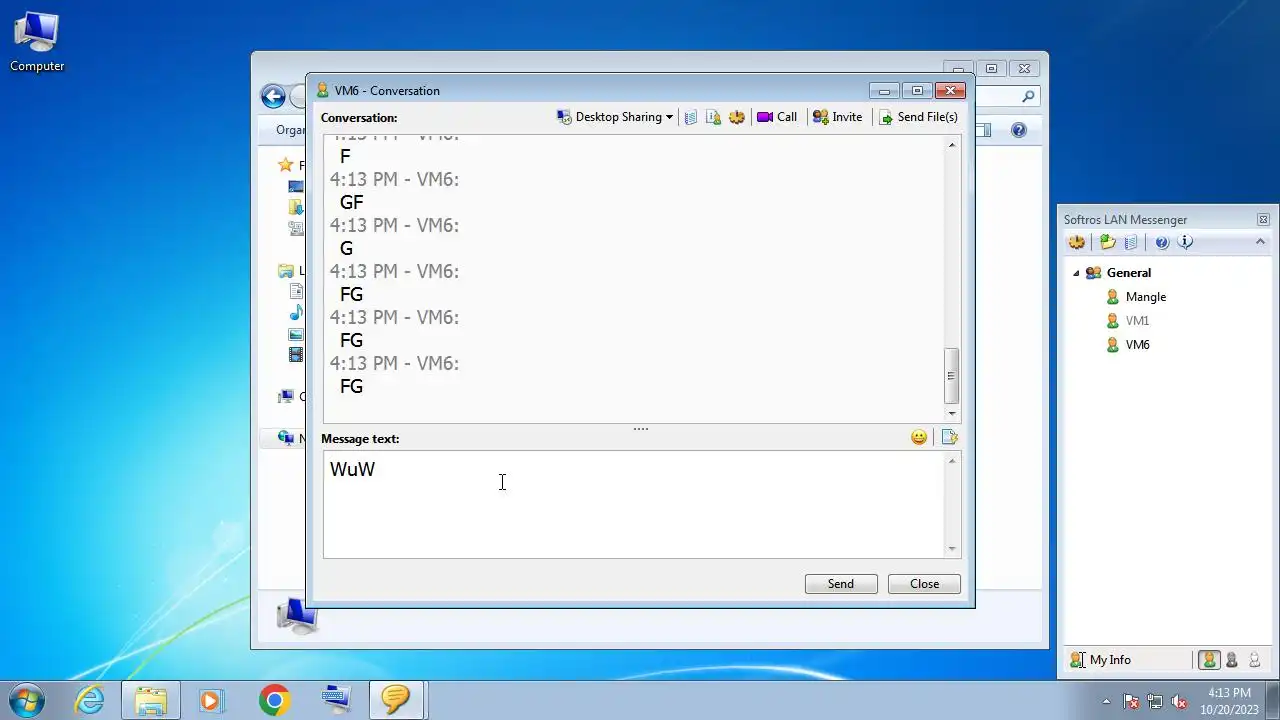The image size is (1280, 720).
Task: Select the General group in user list
Action: click(x=1128, y=273)
